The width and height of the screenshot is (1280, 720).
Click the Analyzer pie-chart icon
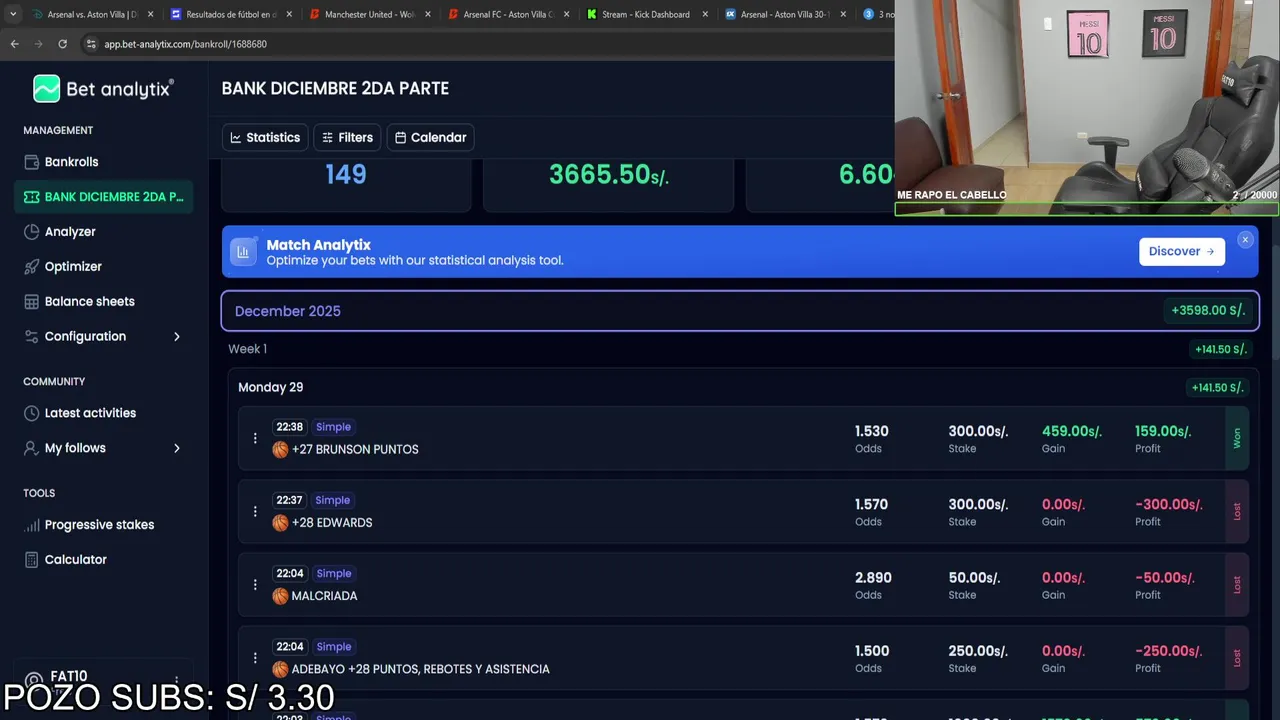pos(31,232)
